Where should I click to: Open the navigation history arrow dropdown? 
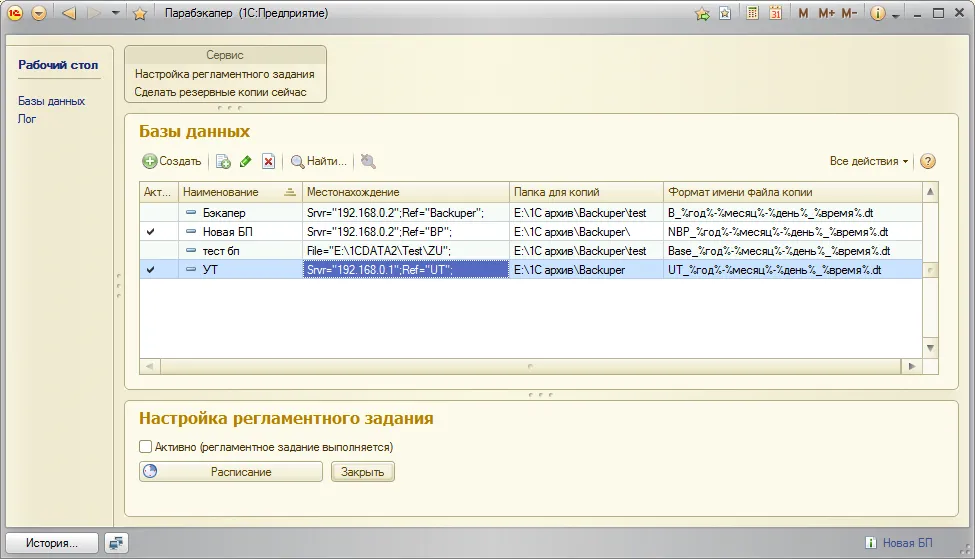tap(116, 14)
